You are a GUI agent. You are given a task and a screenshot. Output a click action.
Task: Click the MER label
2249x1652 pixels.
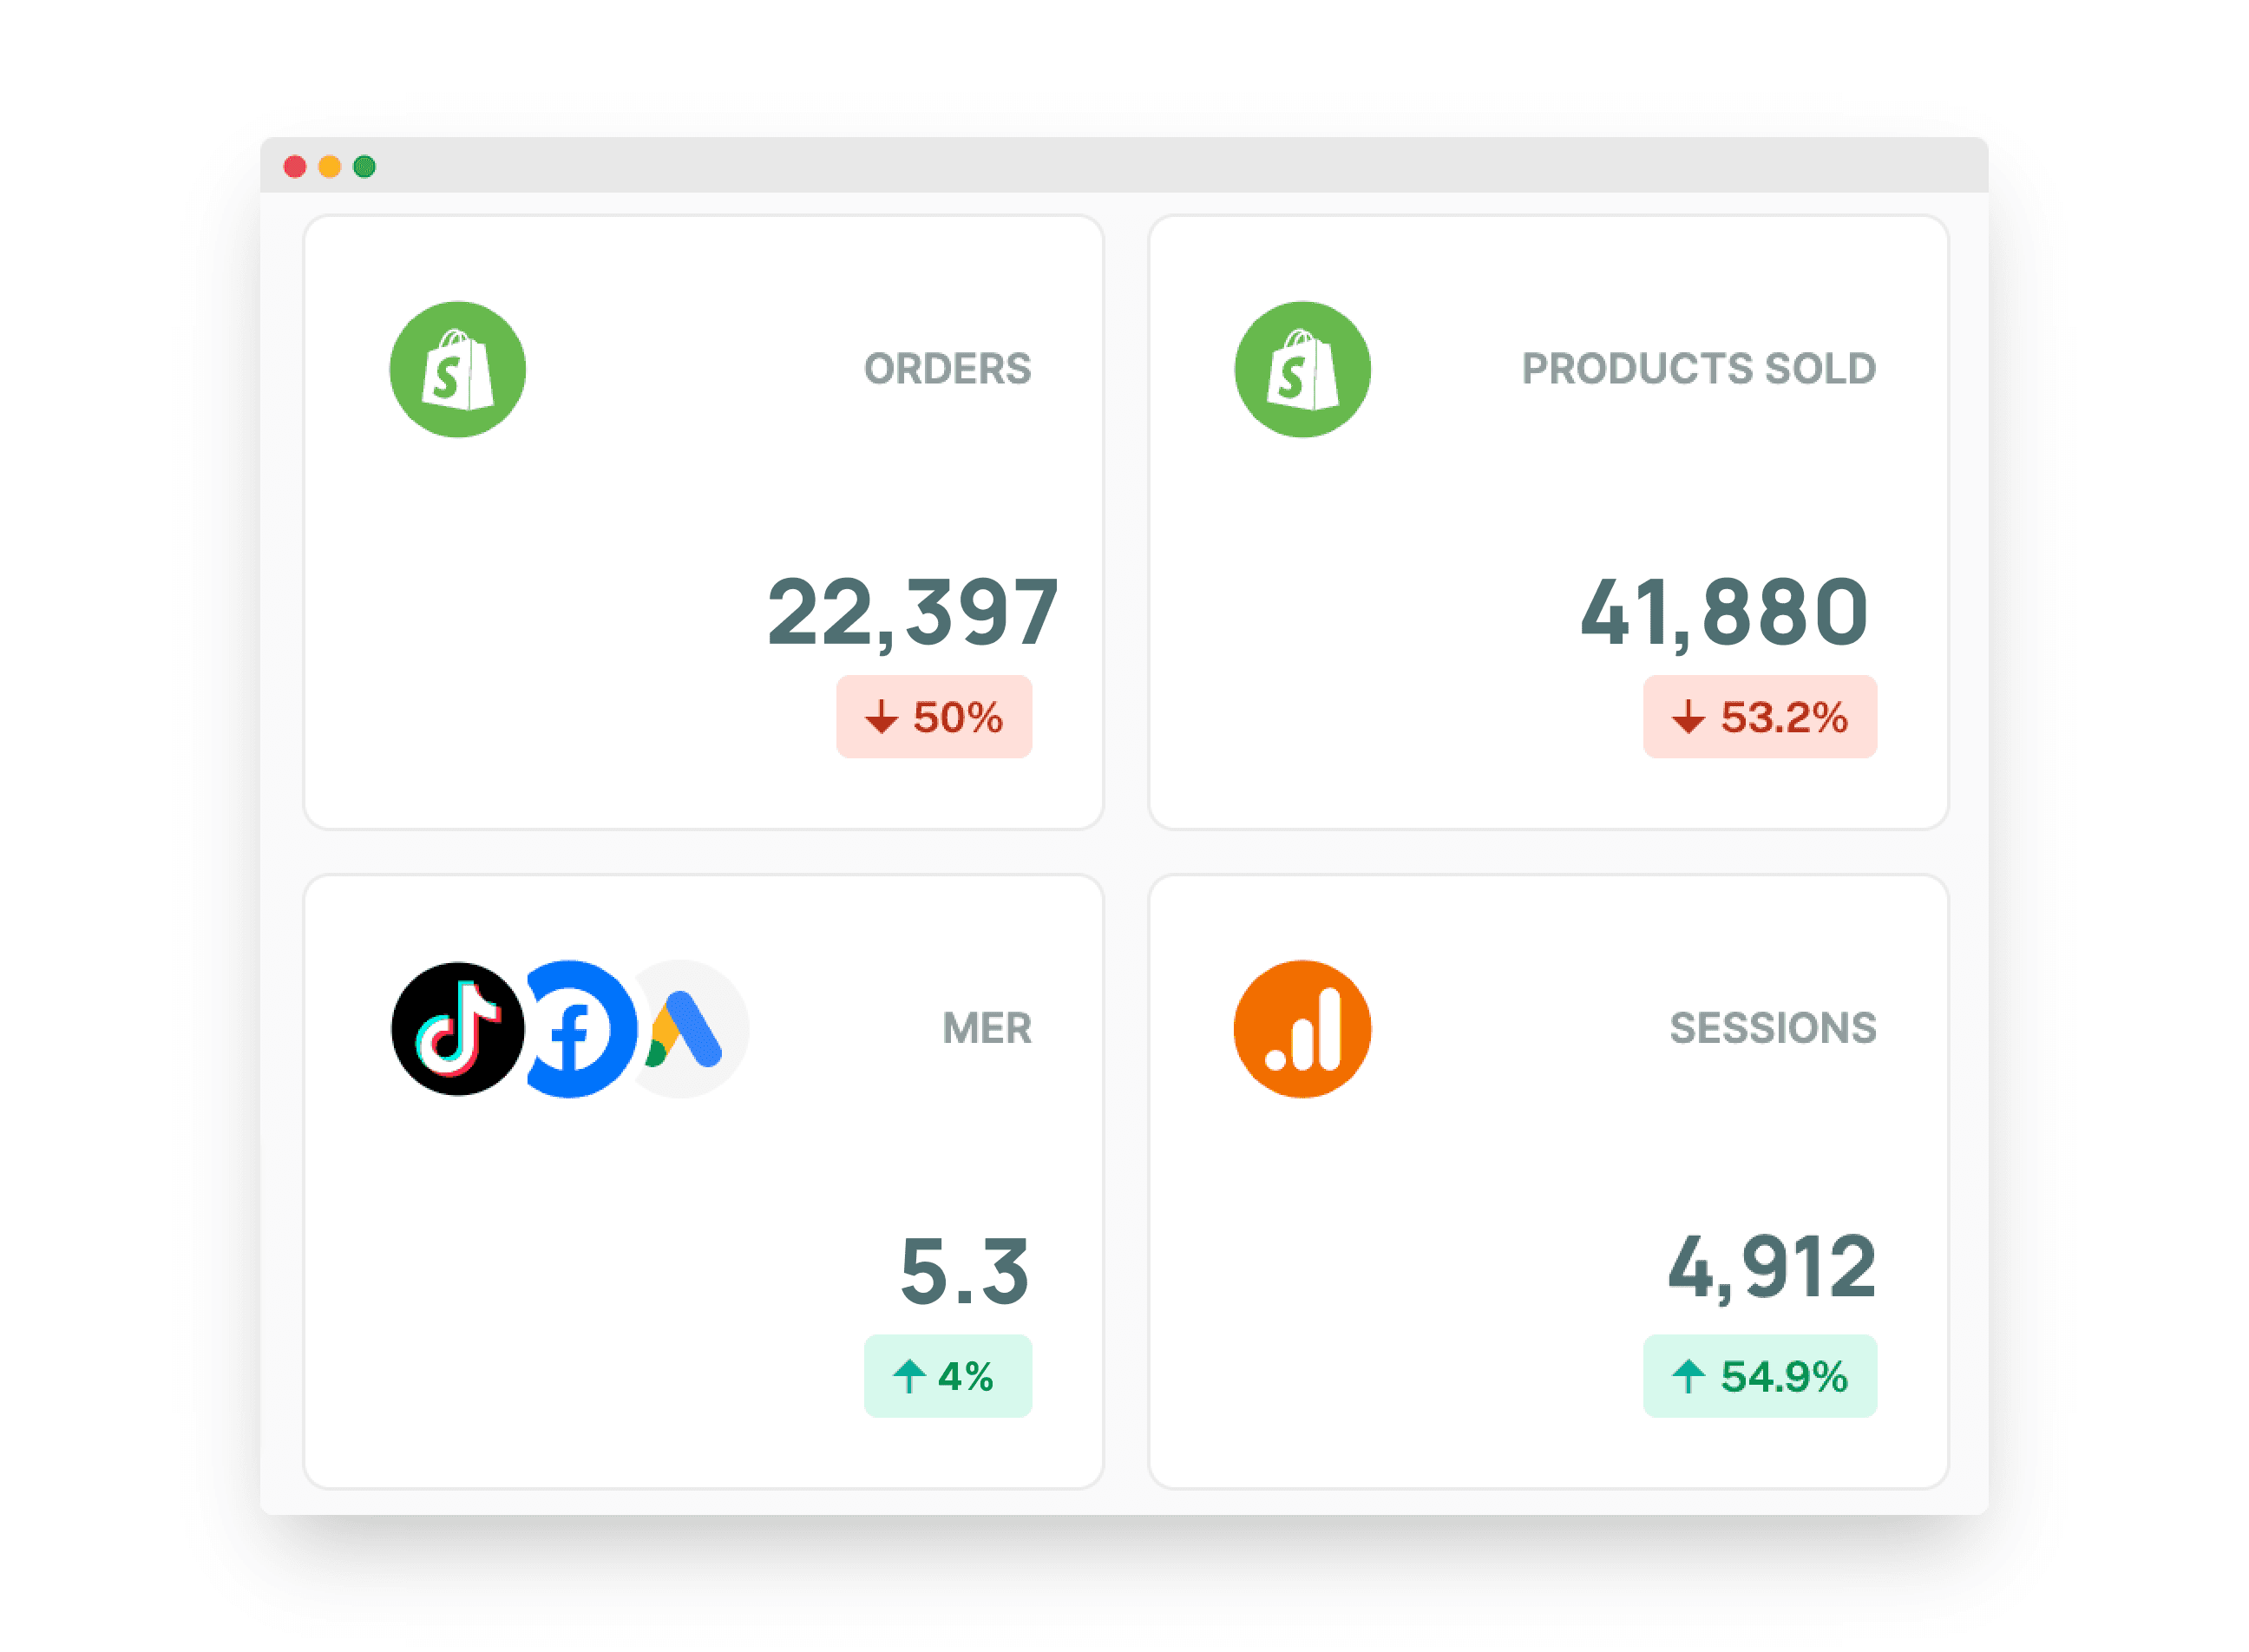[986, 1028]
